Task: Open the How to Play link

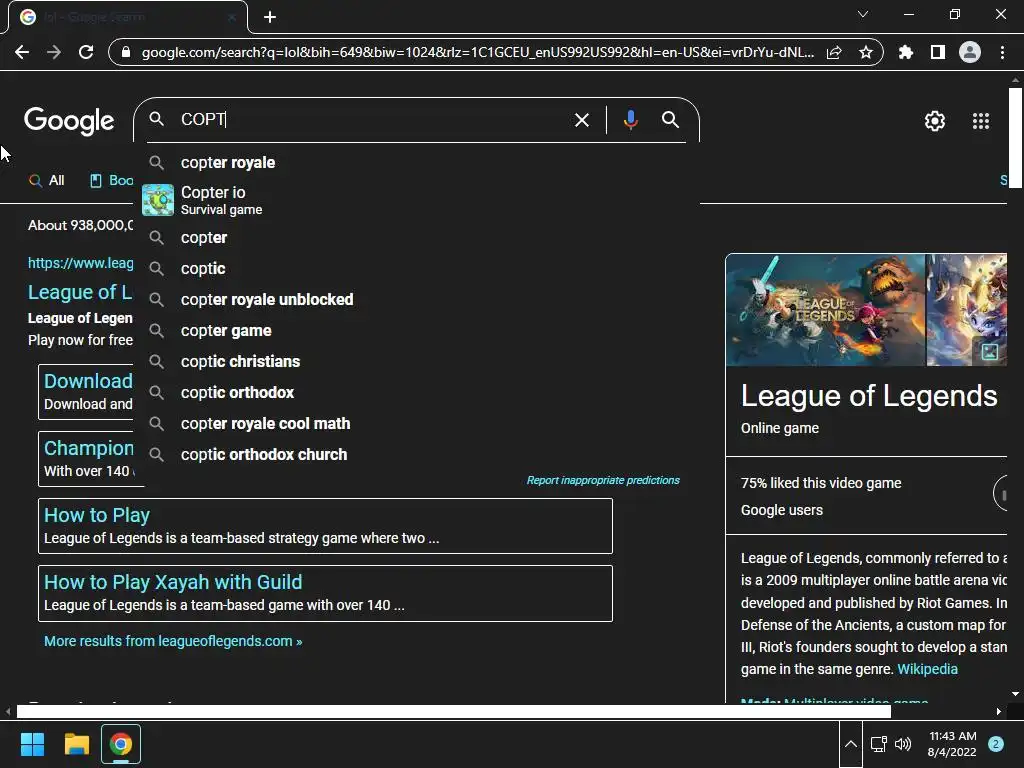Action: (97, 515)
